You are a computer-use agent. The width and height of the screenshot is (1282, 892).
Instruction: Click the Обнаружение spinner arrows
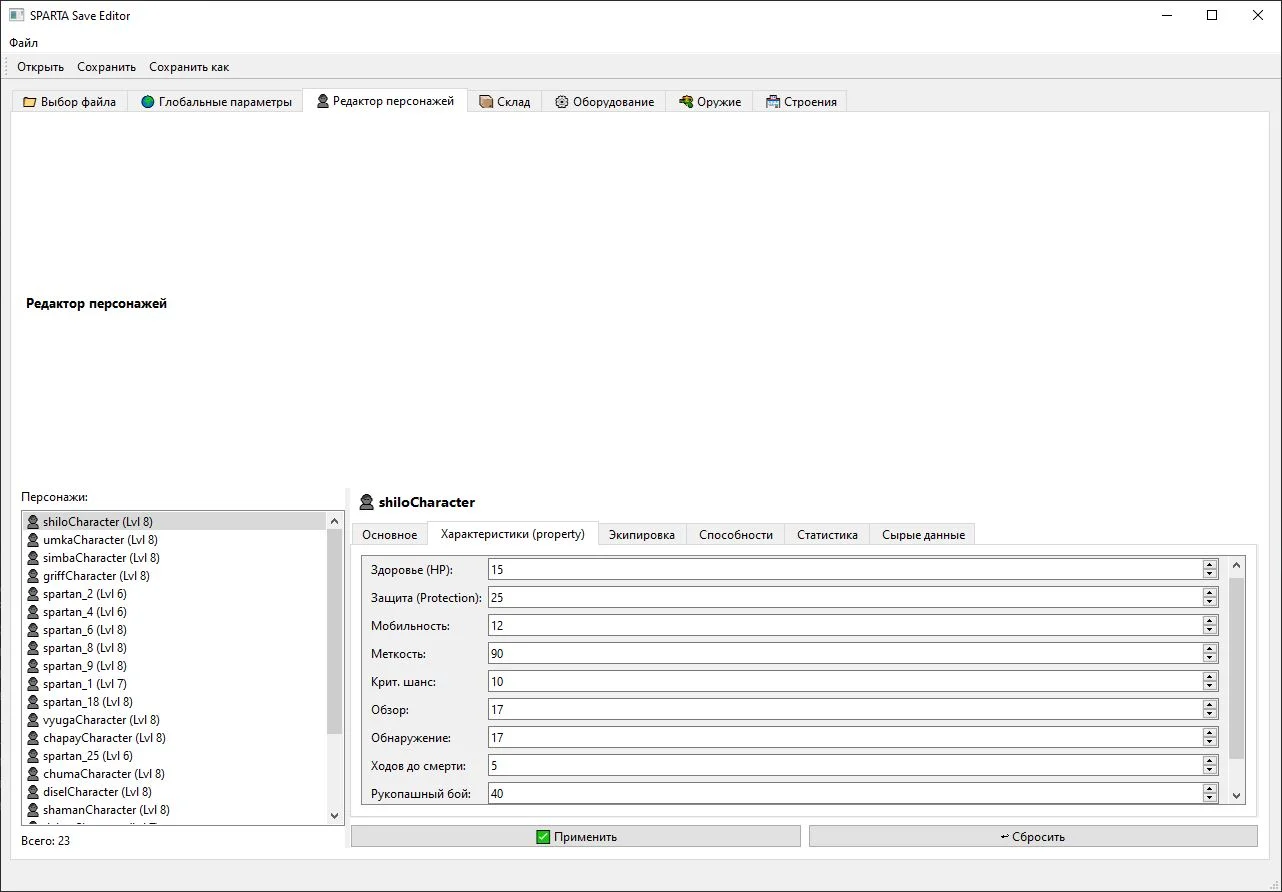[1210, 737]
